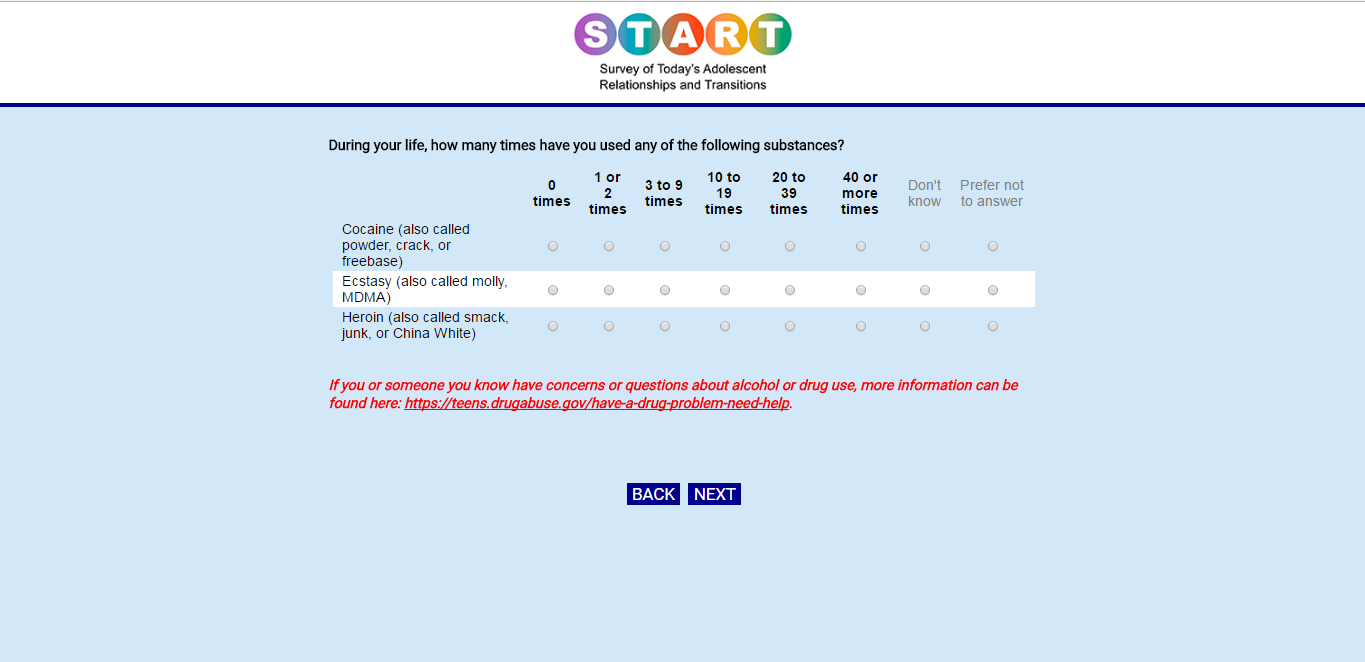The width and height of the screenshot is (1365, 662).
Task: Select 40 or more times for Cocaine
Action: click(861, 246)
